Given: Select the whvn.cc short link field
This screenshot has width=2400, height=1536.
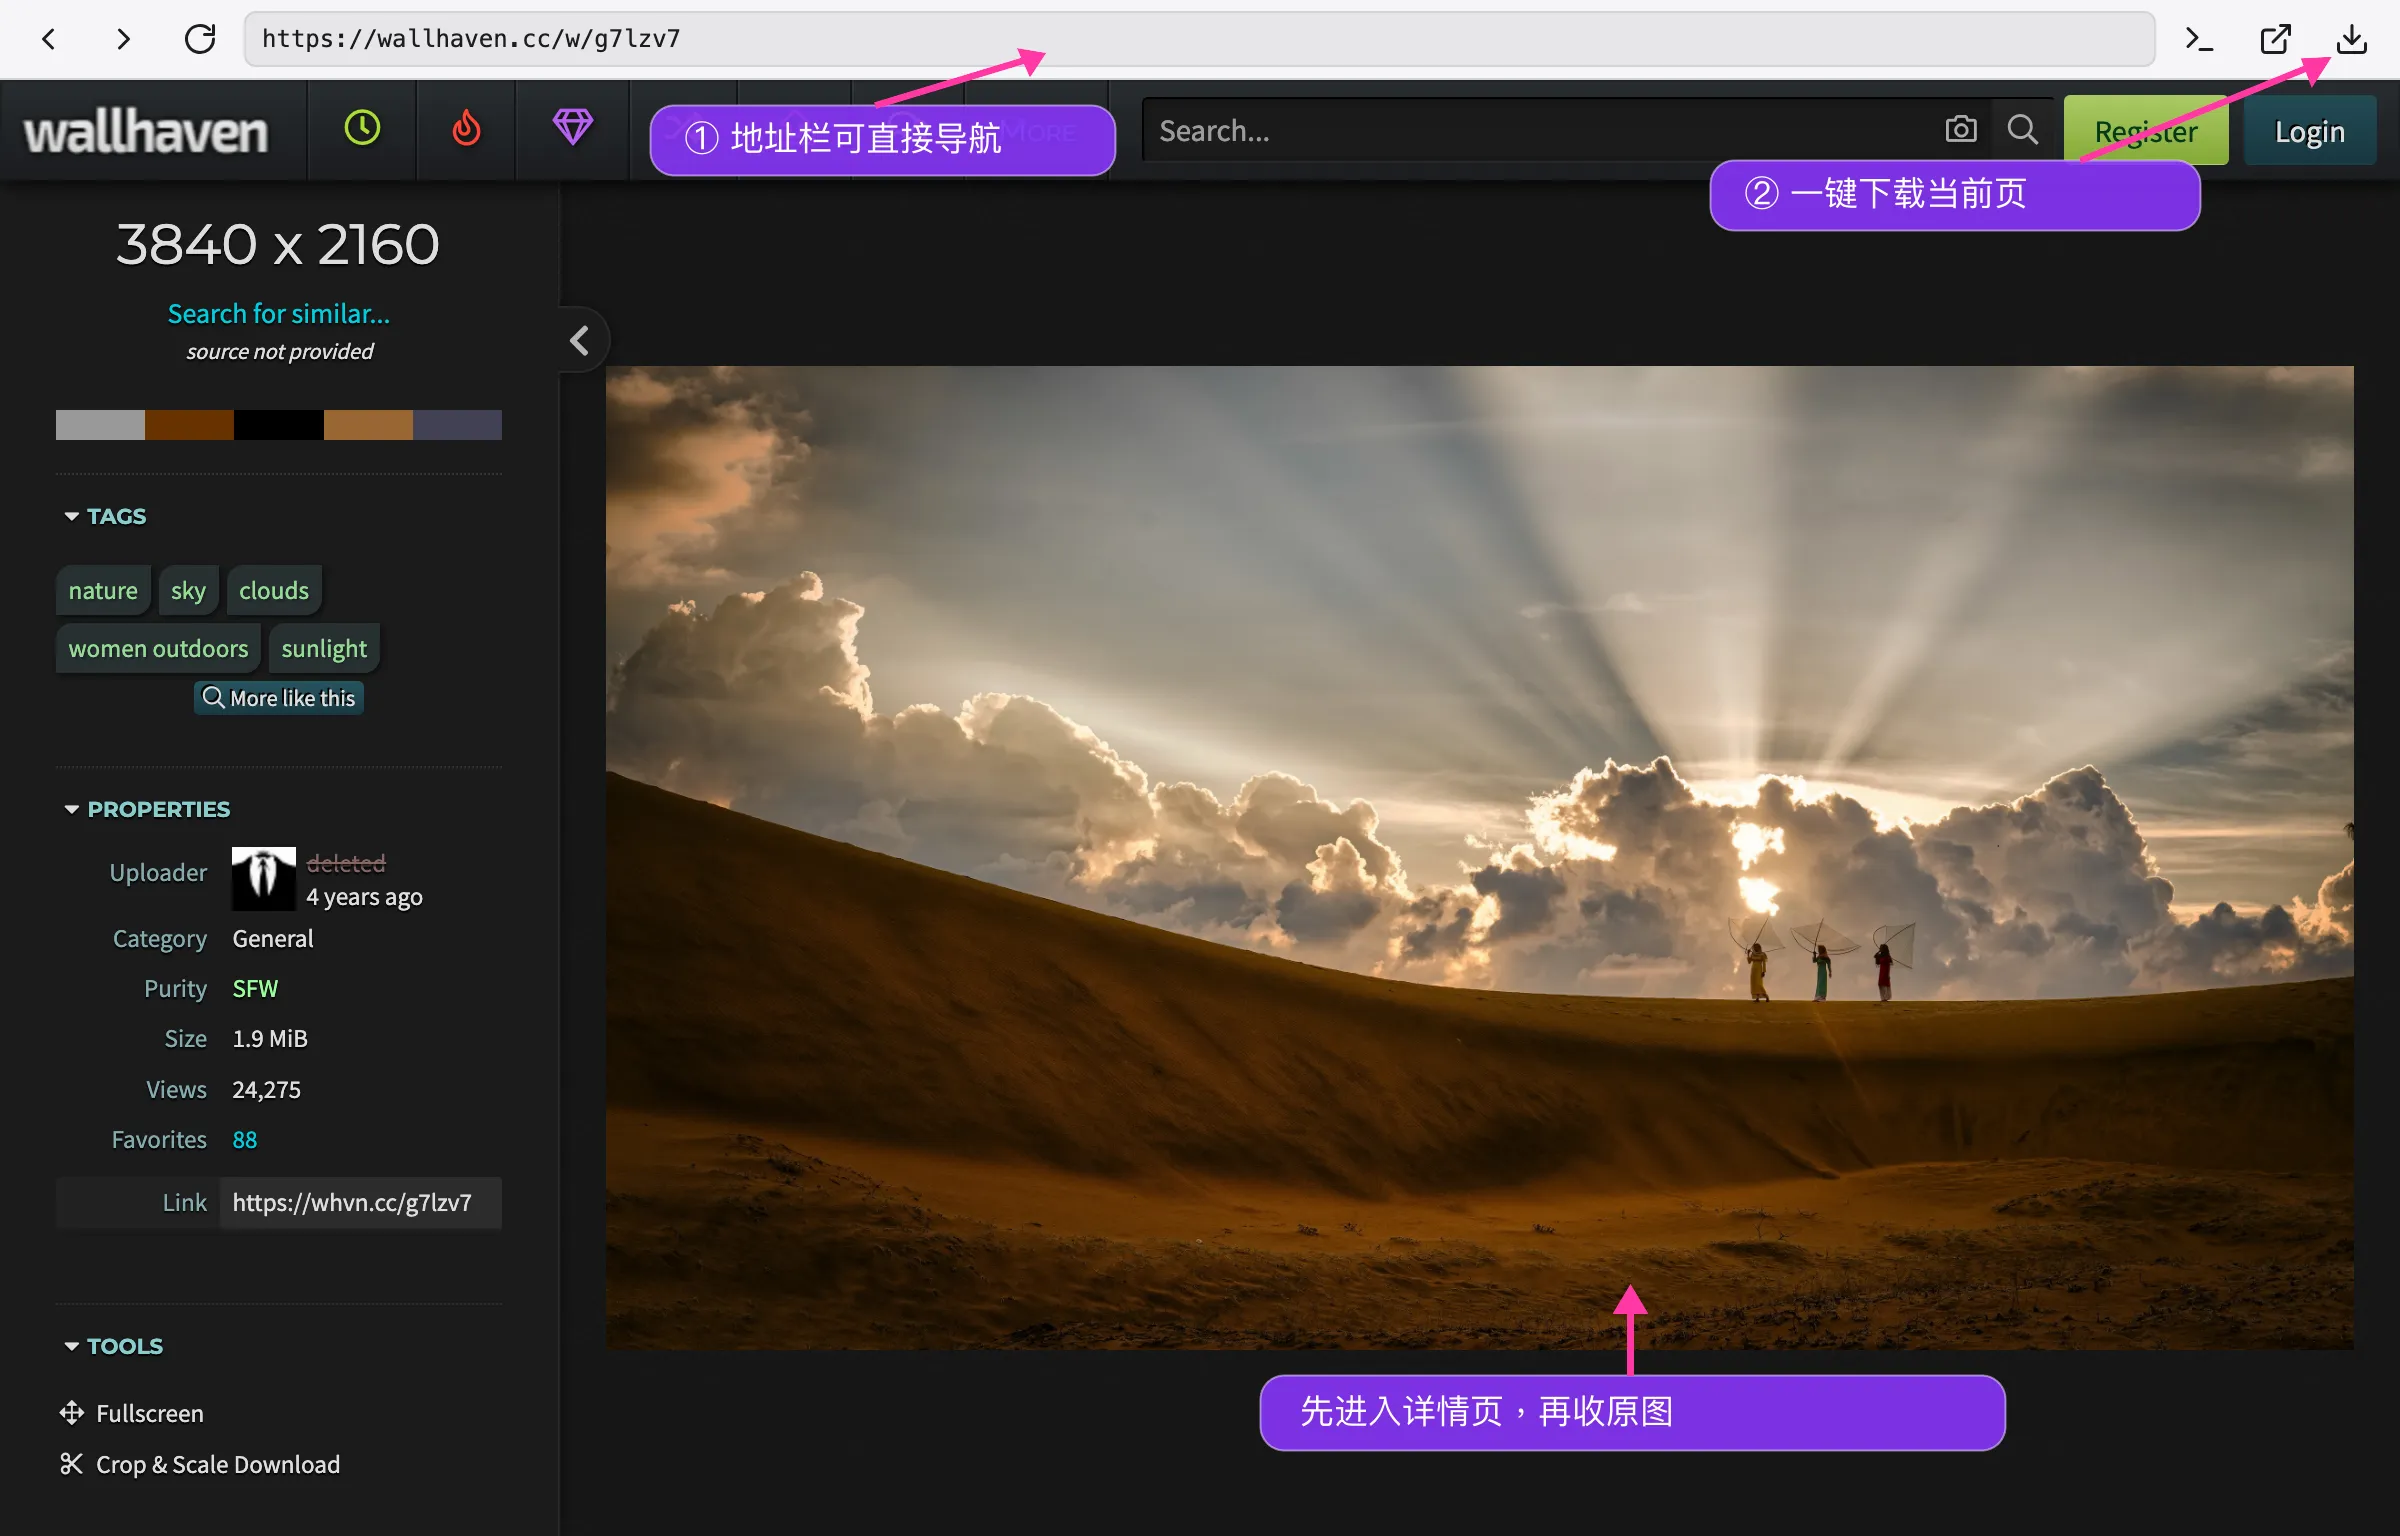Looking at the screenshot, I should (360, 1202).
